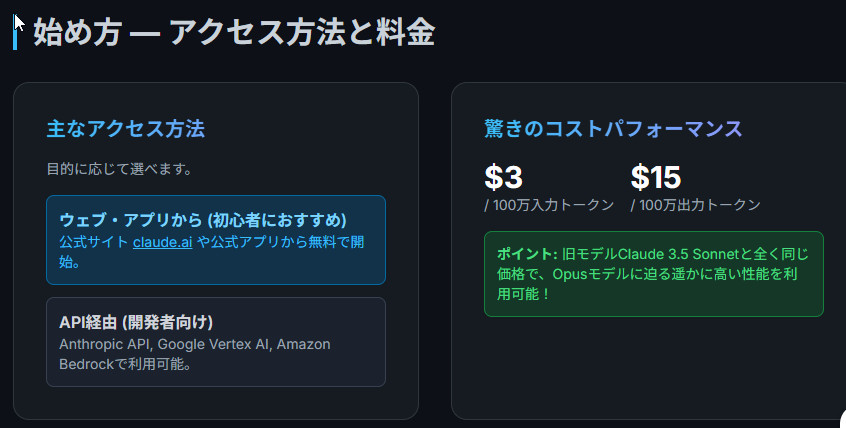Click the 主なアクセス方法 card title
Screen dimensions: 846x428
(x=125, y=129)
